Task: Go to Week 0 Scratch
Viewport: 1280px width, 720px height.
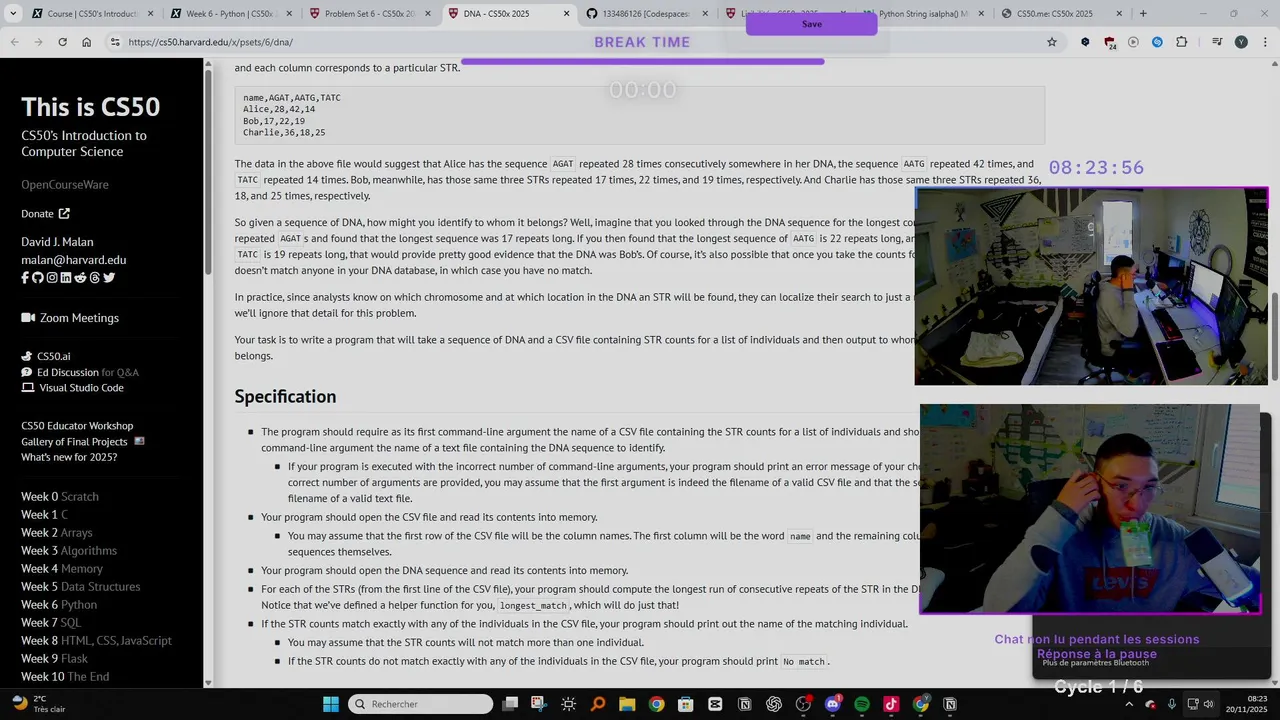Action: (x=60, y=497)
